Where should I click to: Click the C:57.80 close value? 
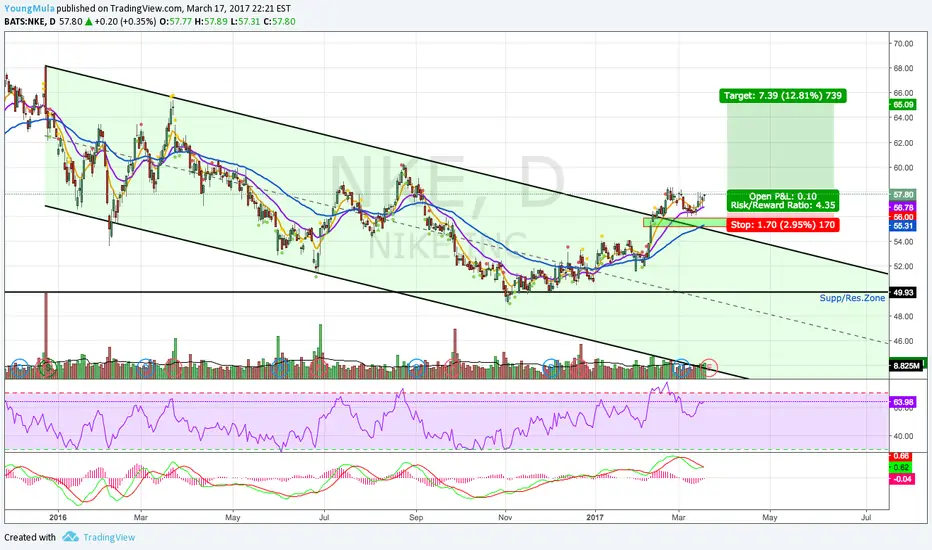279,21
